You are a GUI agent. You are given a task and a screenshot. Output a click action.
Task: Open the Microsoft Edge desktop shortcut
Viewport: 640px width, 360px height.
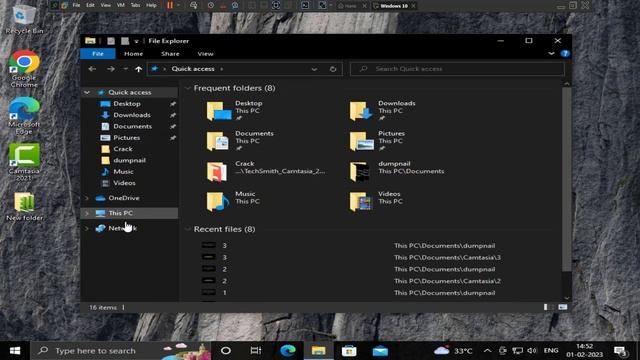[x=24, y=116]
